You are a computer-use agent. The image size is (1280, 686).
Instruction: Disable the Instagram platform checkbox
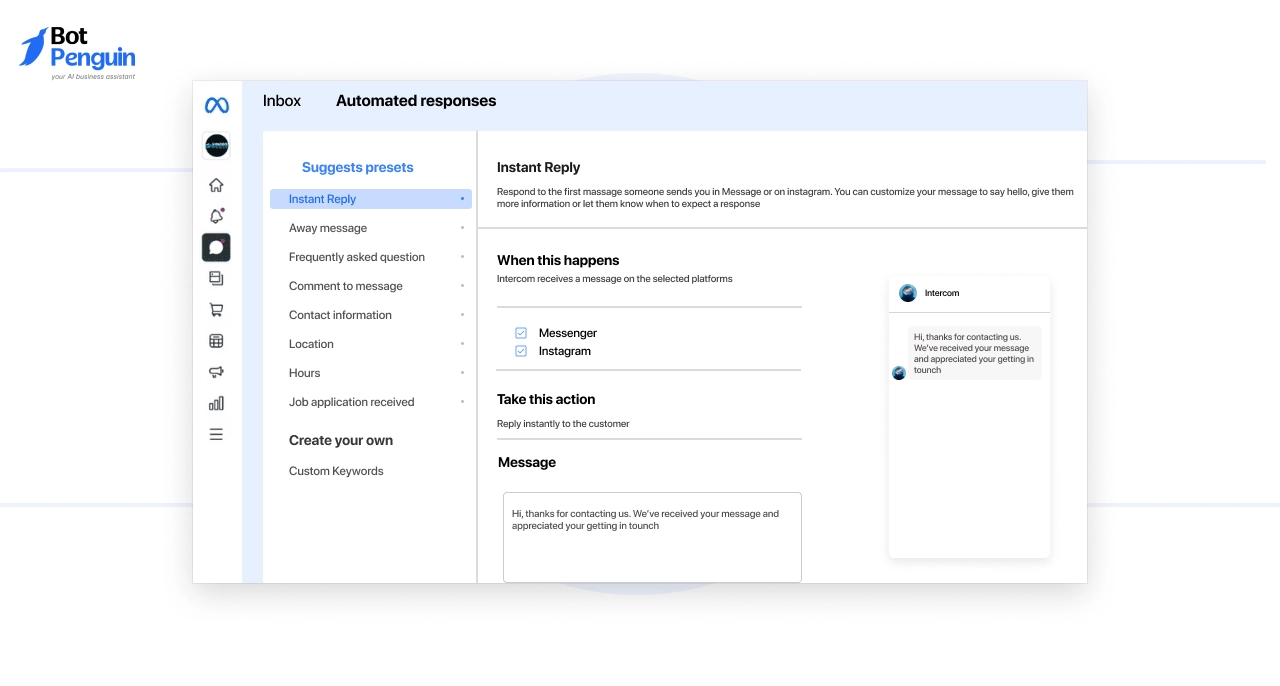coord(520,351)
